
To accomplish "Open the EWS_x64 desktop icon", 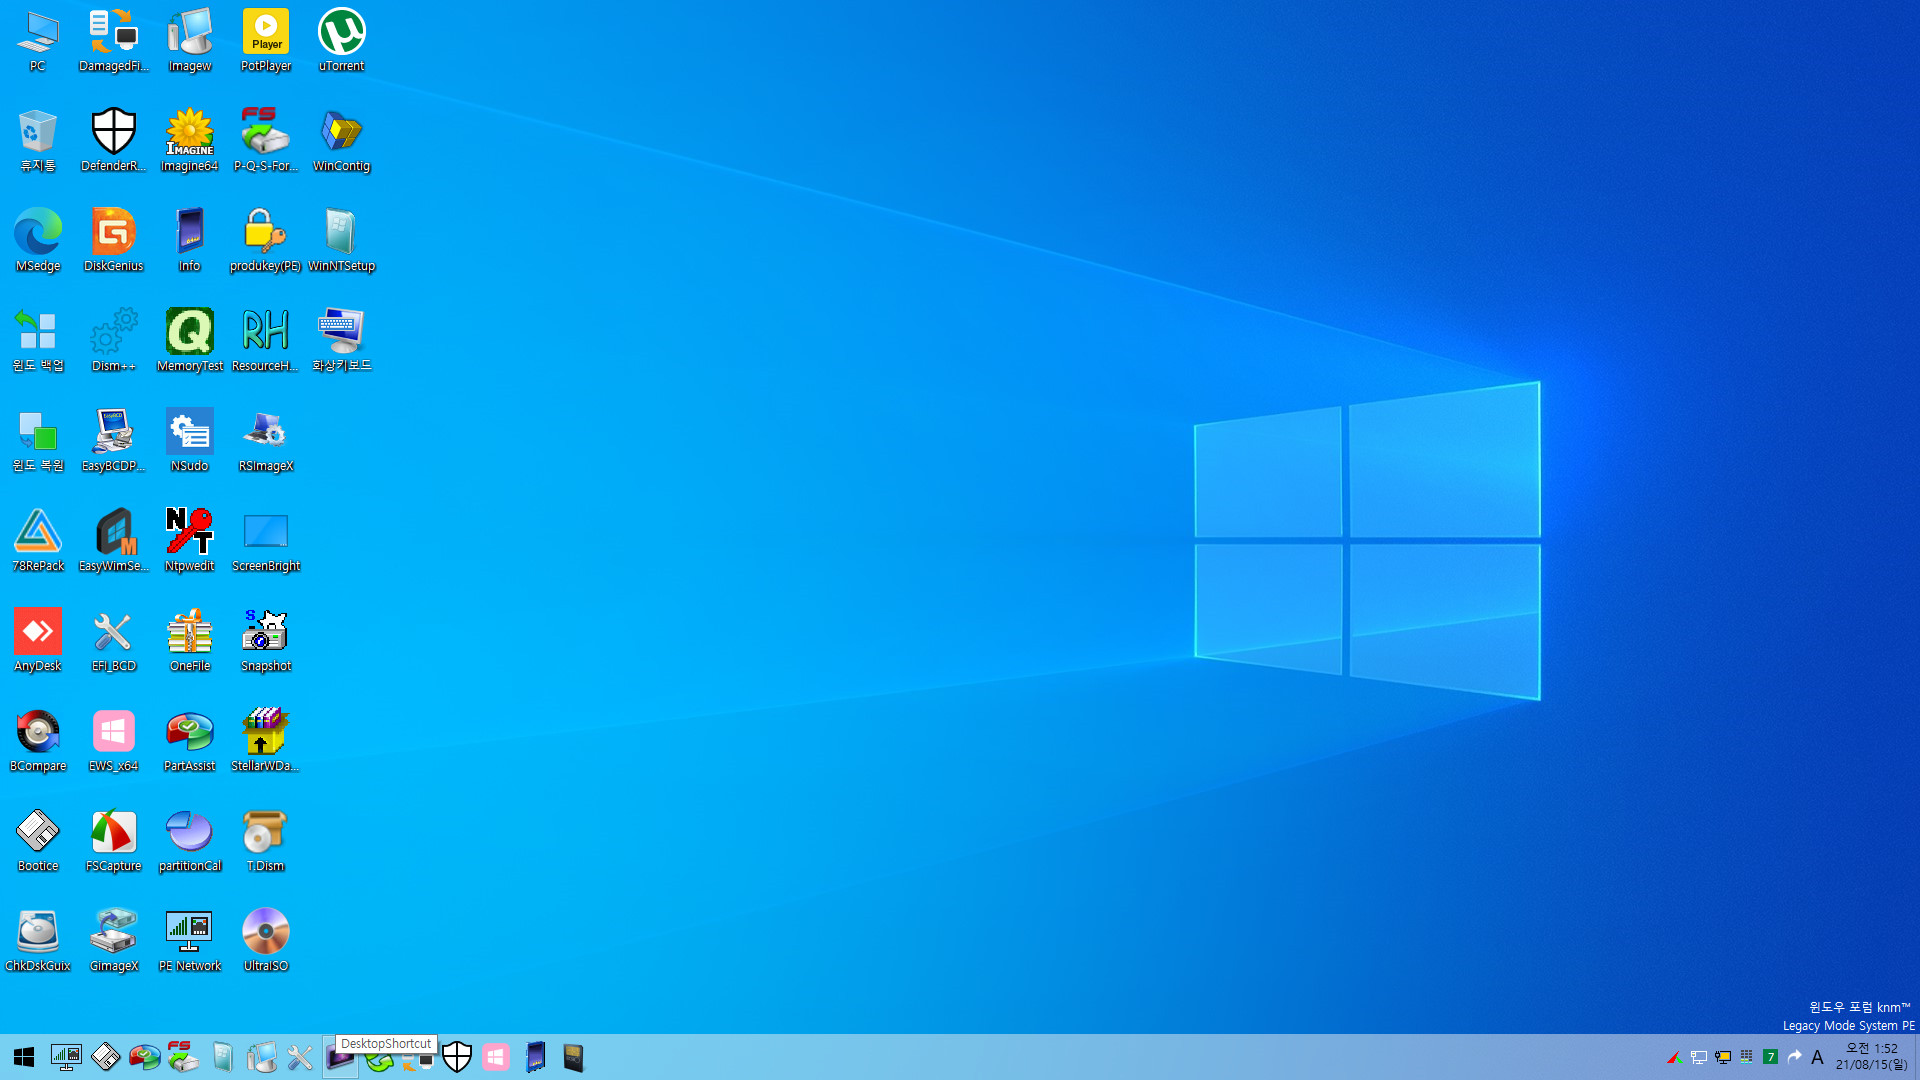I will (x=114, y=741).
